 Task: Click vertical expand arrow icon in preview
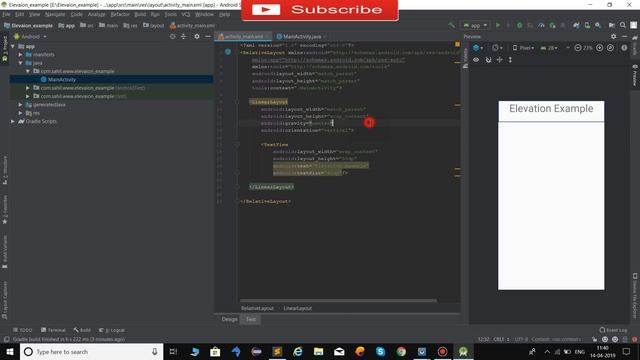(x=510, y=60)
